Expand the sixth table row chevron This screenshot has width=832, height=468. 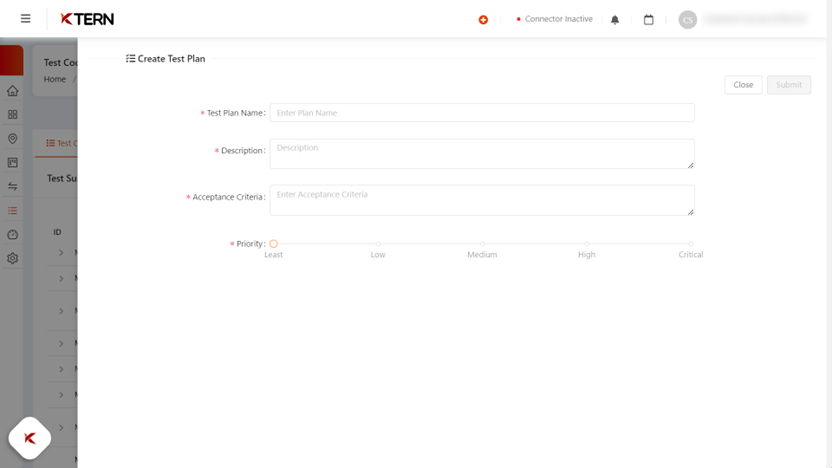[61, 395]
